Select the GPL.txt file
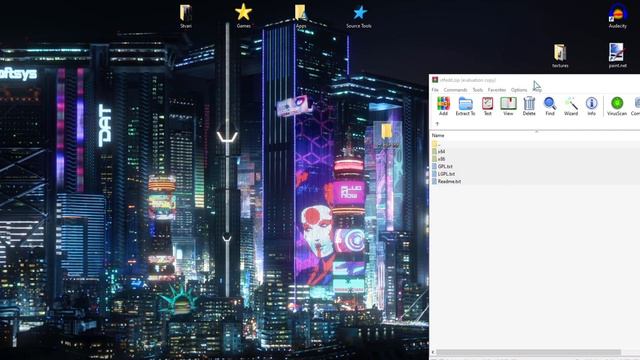The image size is (640, 360). 535,166
